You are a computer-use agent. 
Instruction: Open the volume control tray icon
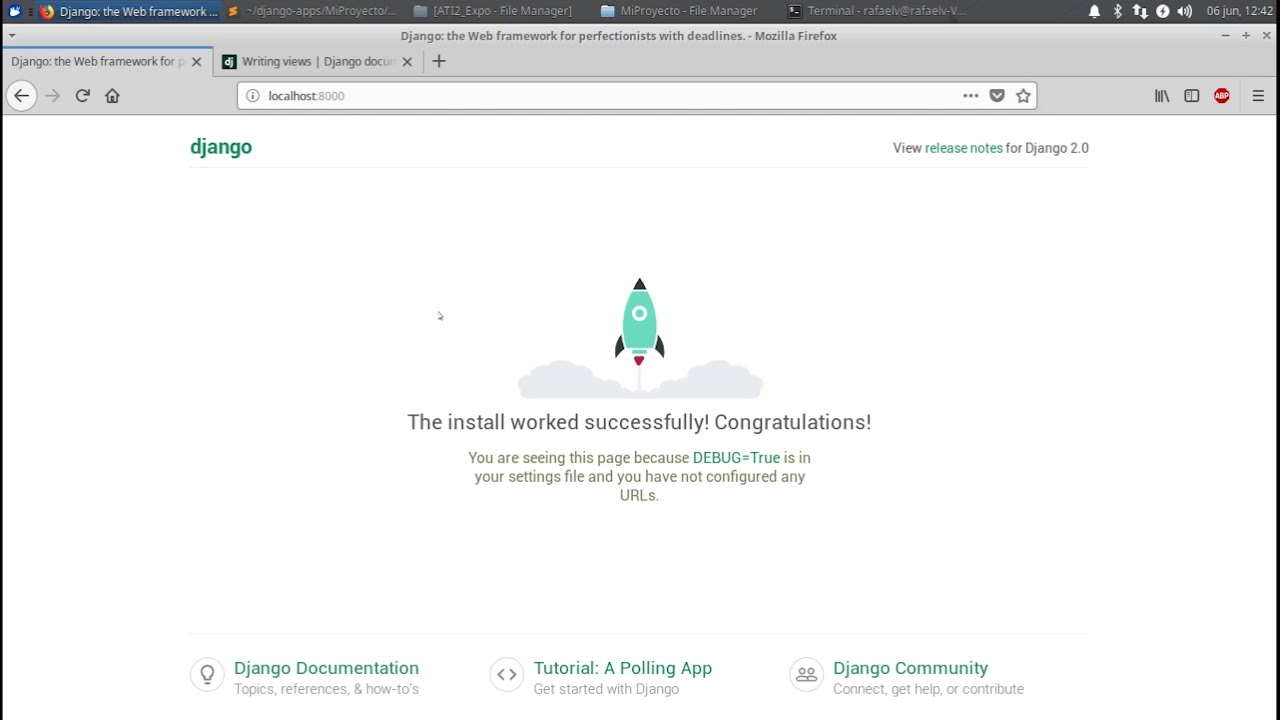(1185, 11)
